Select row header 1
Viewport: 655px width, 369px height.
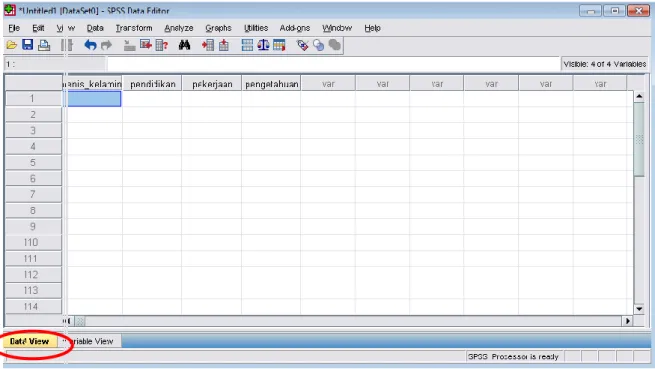tap(33, 99)
